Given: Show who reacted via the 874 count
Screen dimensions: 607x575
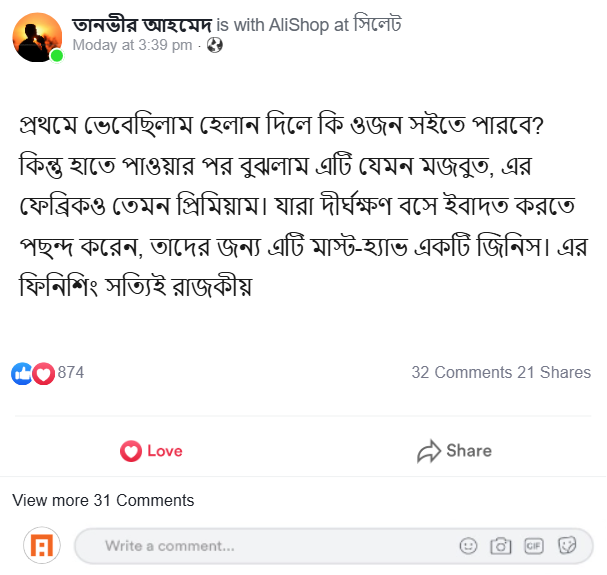Looking at the screenshot, I should pyautogui.click(x=71, y=373).
